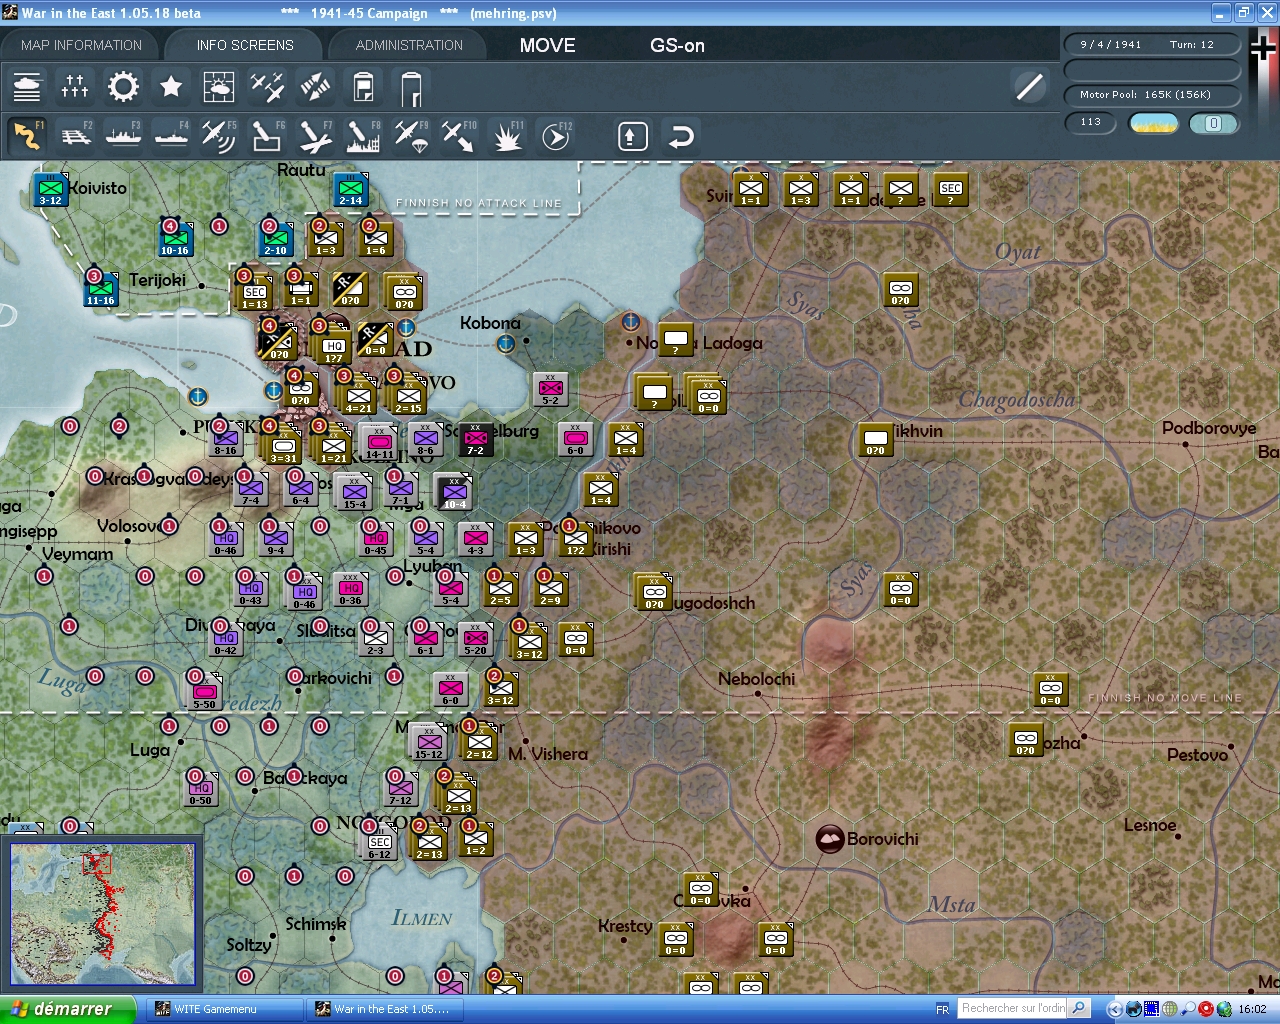Click War in the East taskbar item
This screenshot has height=1024, width=1280.
[x=385, y=1009]
